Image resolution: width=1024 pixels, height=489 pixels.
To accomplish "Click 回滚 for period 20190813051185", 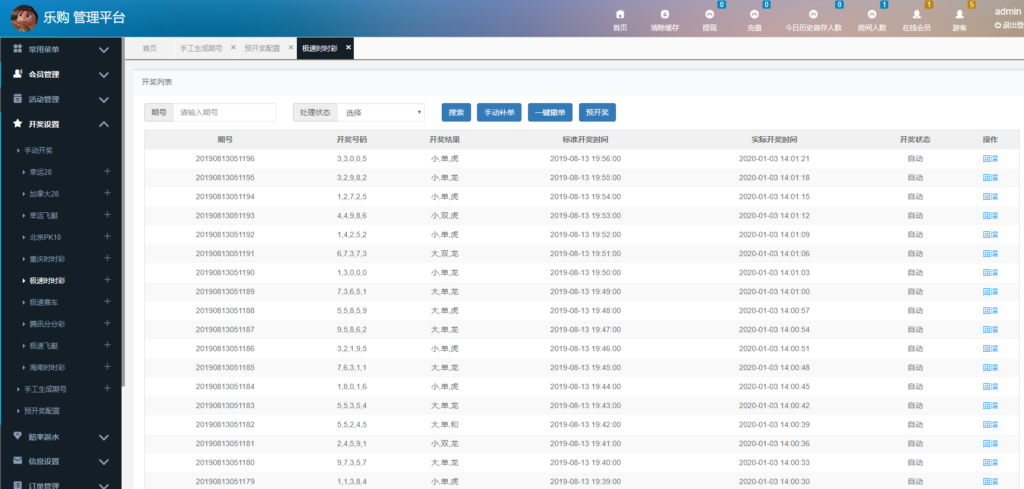I will 990,368.
